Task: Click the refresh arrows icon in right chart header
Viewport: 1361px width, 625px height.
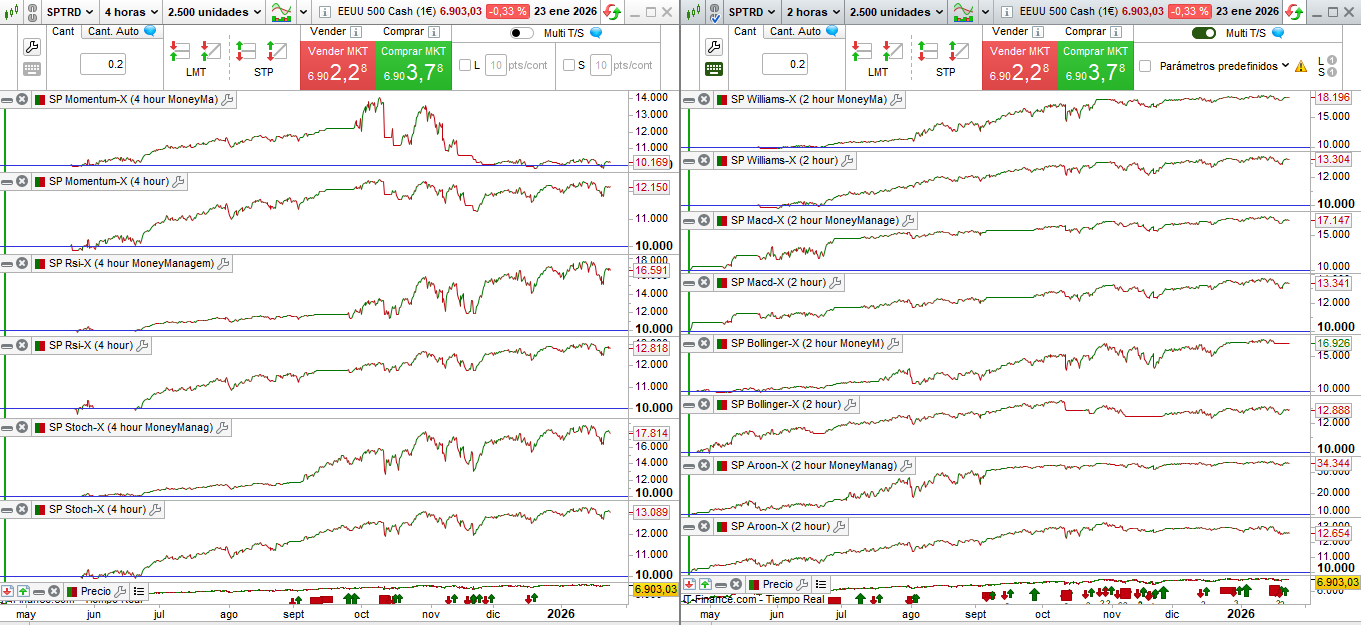Action: pos(1294,12)
